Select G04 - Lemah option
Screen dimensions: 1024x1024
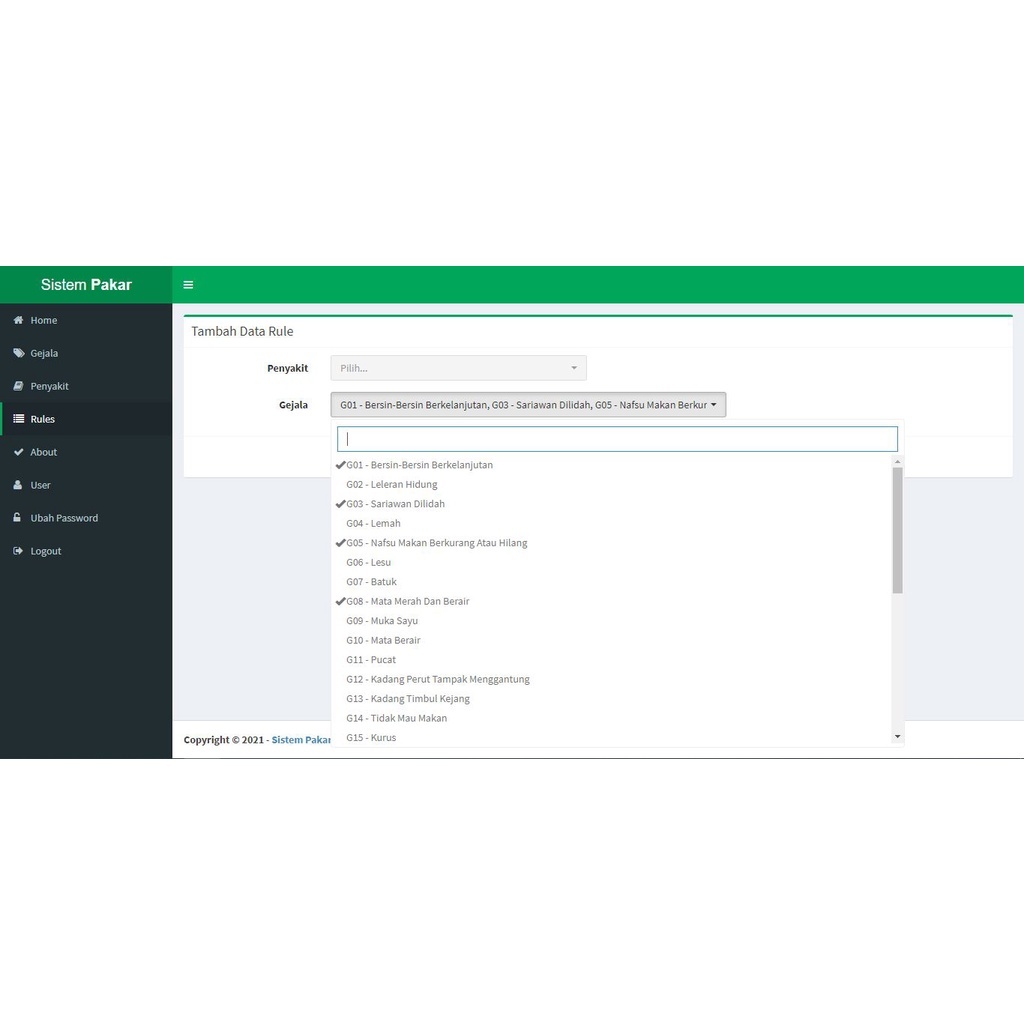point(611,523)
